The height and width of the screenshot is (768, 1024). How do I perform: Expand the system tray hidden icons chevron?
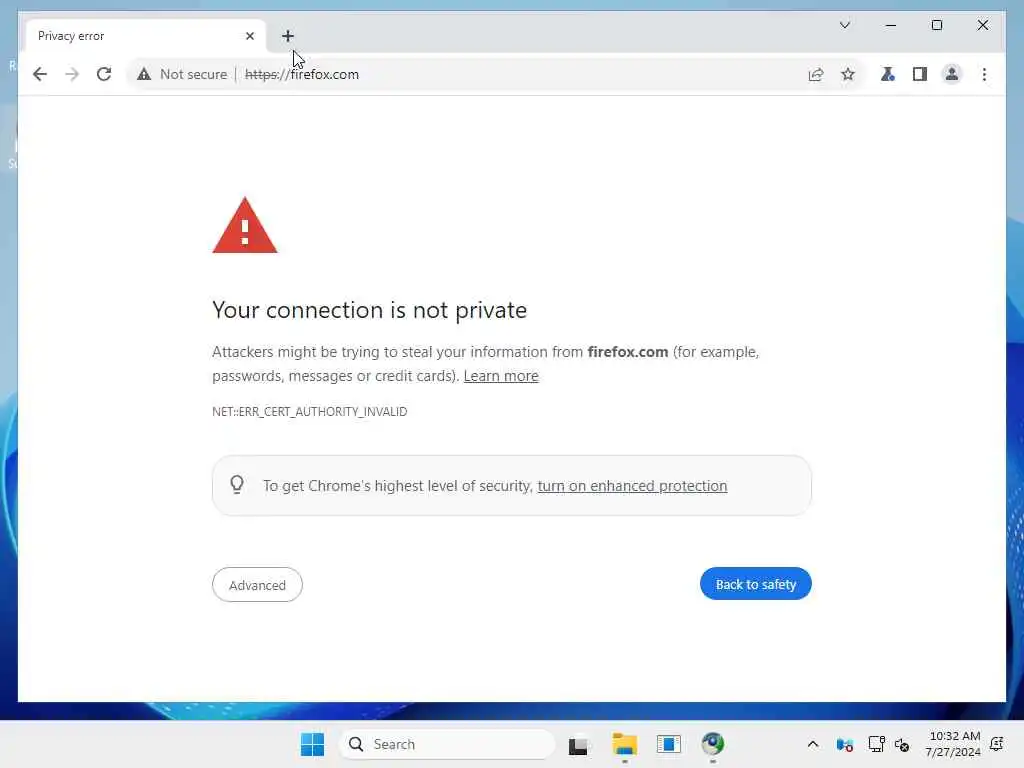tap(812, 744)
